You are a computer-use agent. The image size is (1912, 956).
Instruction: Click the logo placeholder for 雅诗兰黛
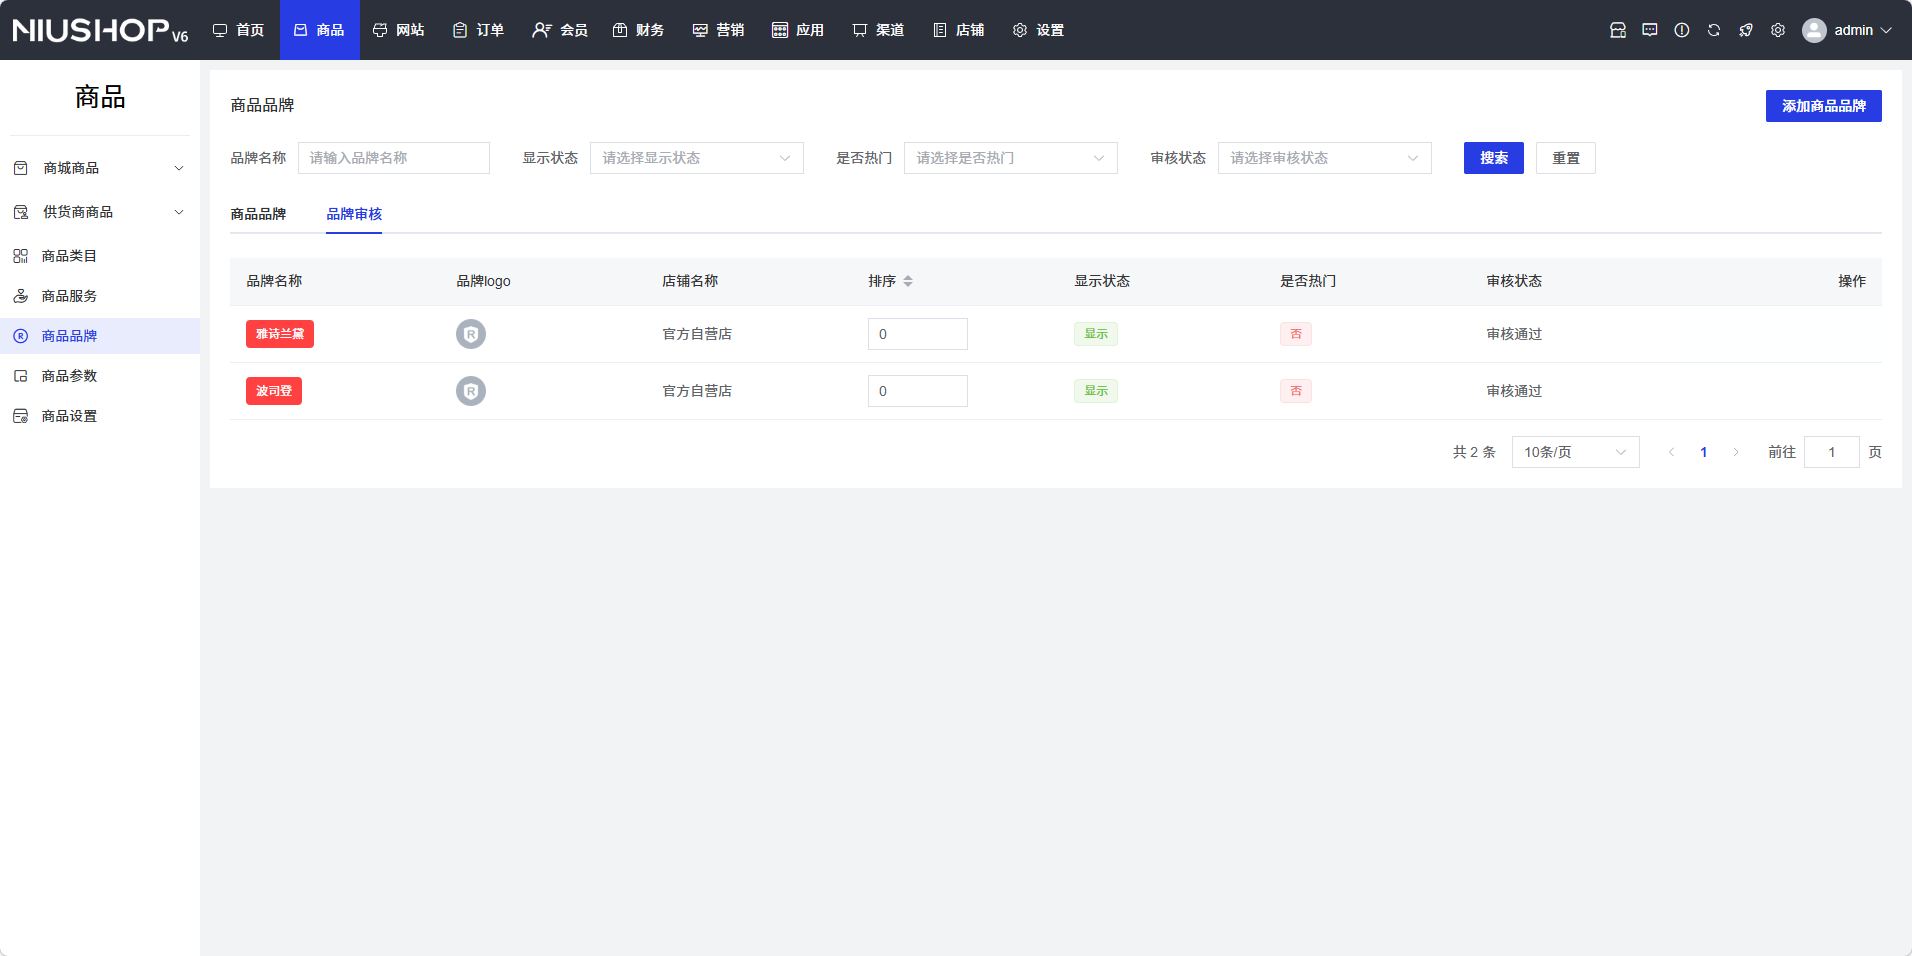pos(471,334)
